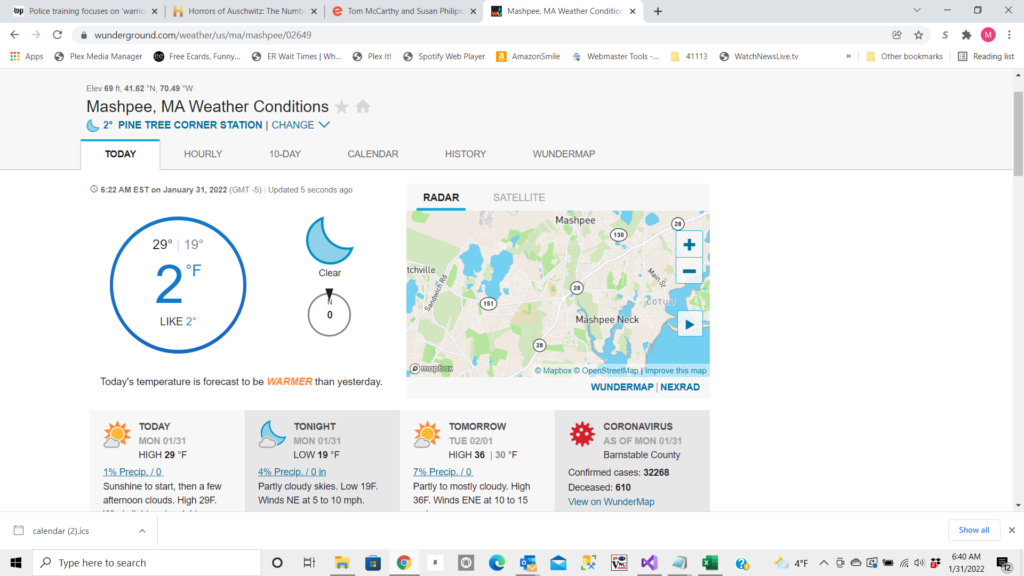Zoom out on the radar map
This screenshot has width=1024, height=576.
pyautogui.click(x=689, y=271)
